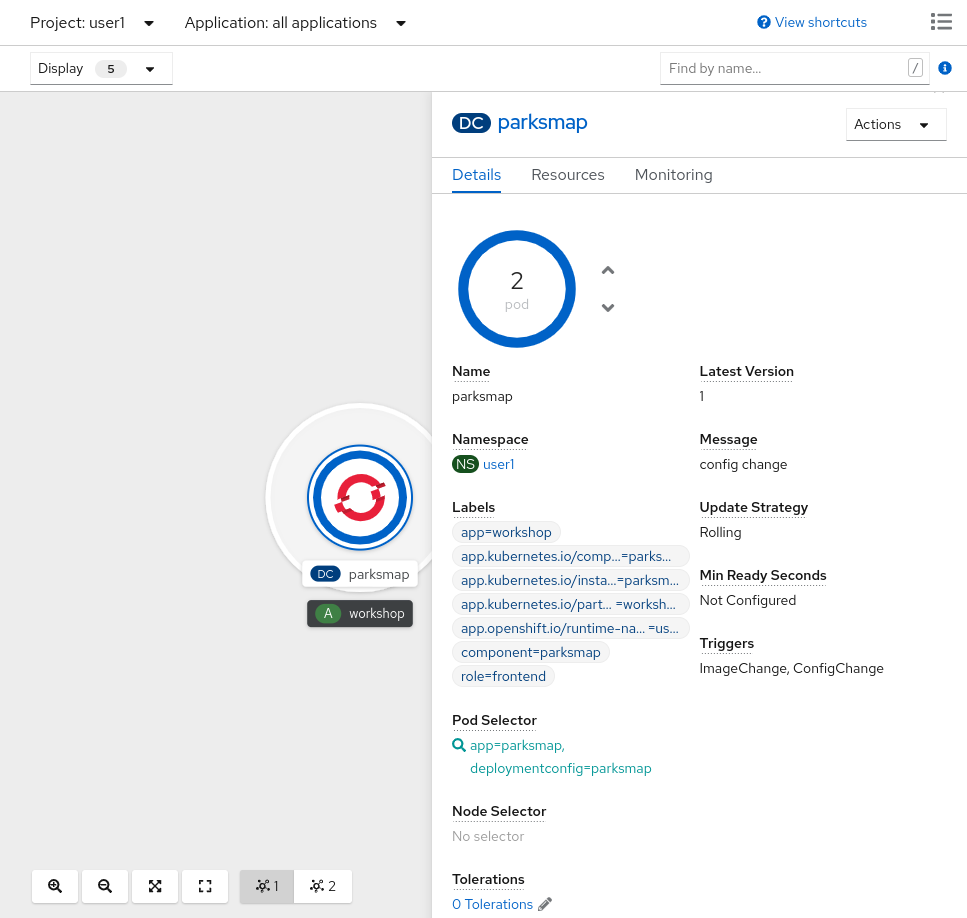Click the fit to screen icon

[x=155, y=886]
